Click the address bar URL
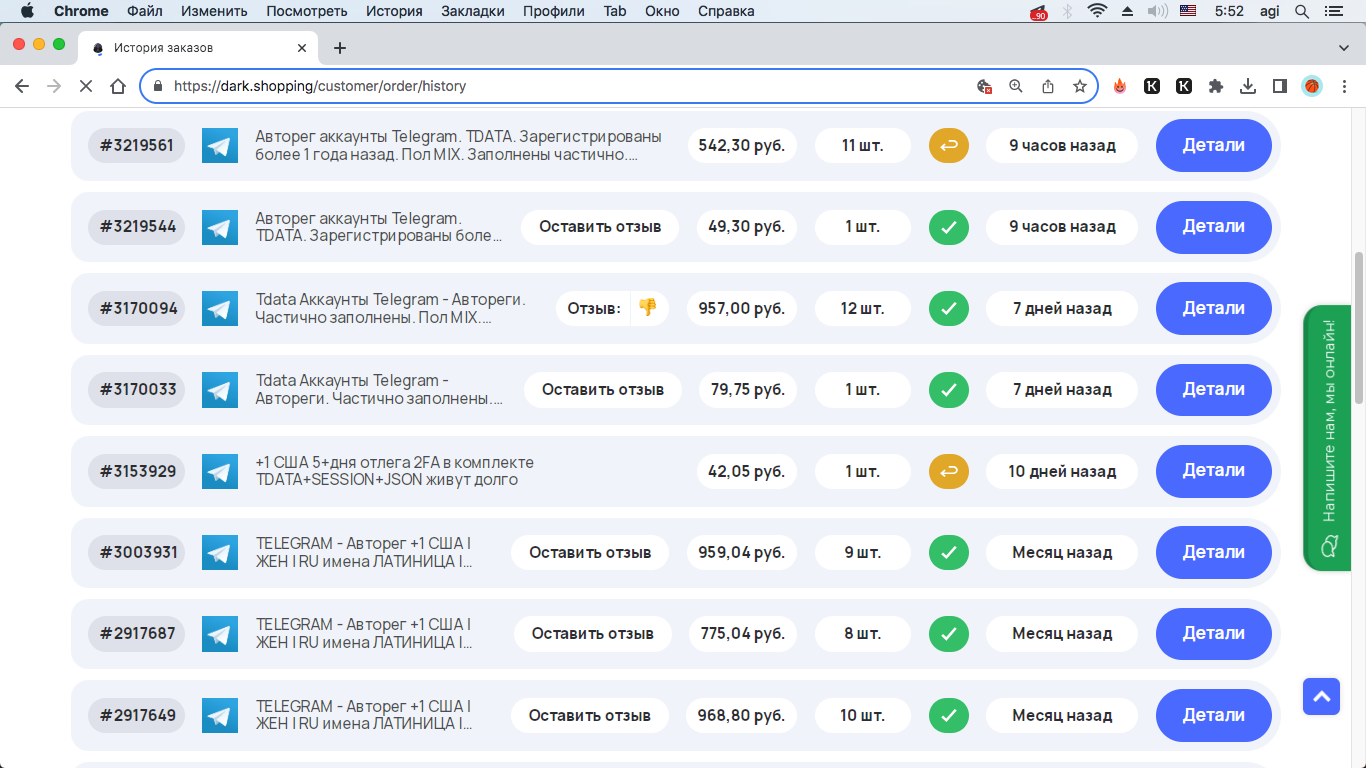The height and width of the screenshot is (768, 1366). [x=320, y=86]
